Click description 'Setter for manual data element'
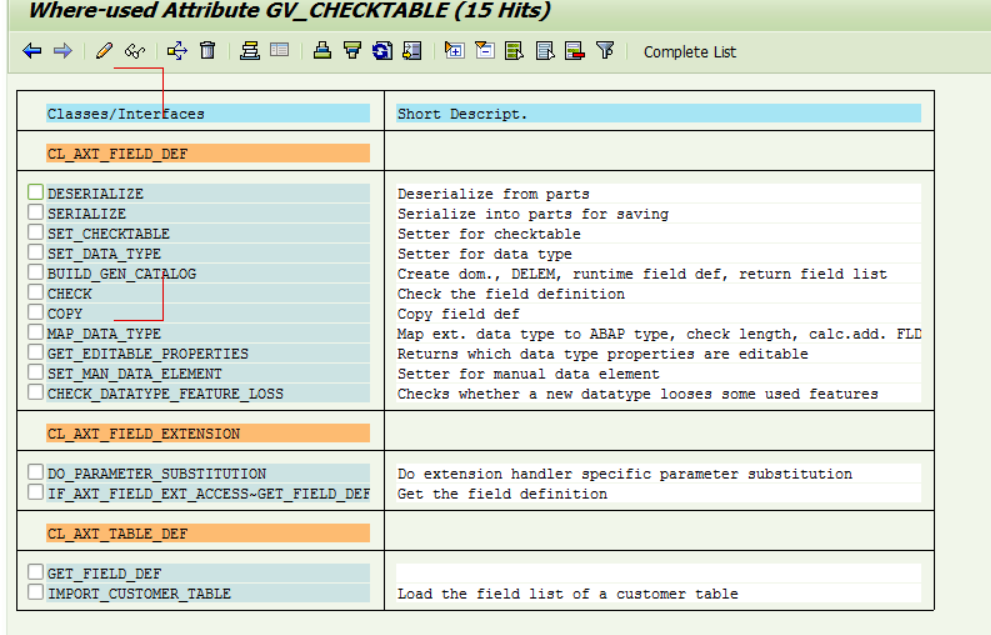This screenshot has width=991, height=635. (x=528, y=374)
